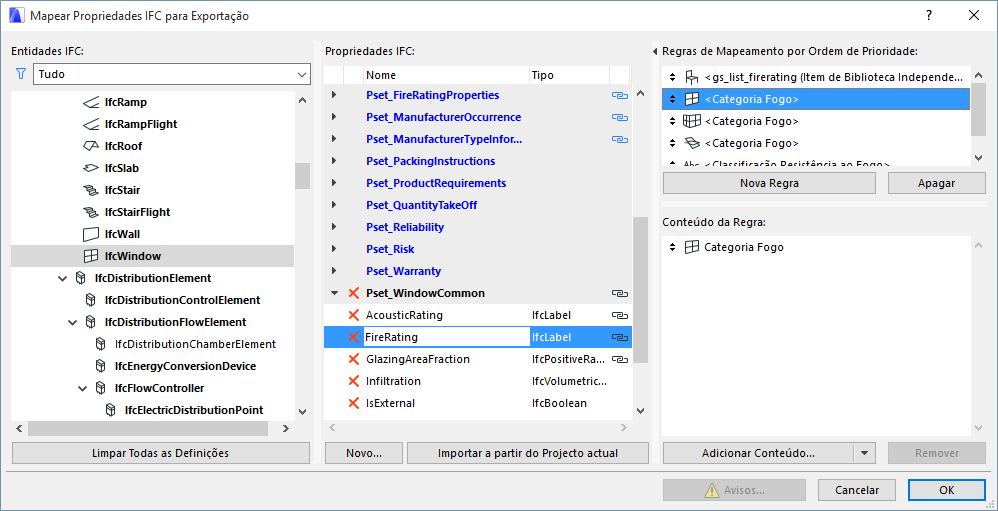Toggle the red X beside Infiltration
Viewport: 998px width, 511px height.
353,381
